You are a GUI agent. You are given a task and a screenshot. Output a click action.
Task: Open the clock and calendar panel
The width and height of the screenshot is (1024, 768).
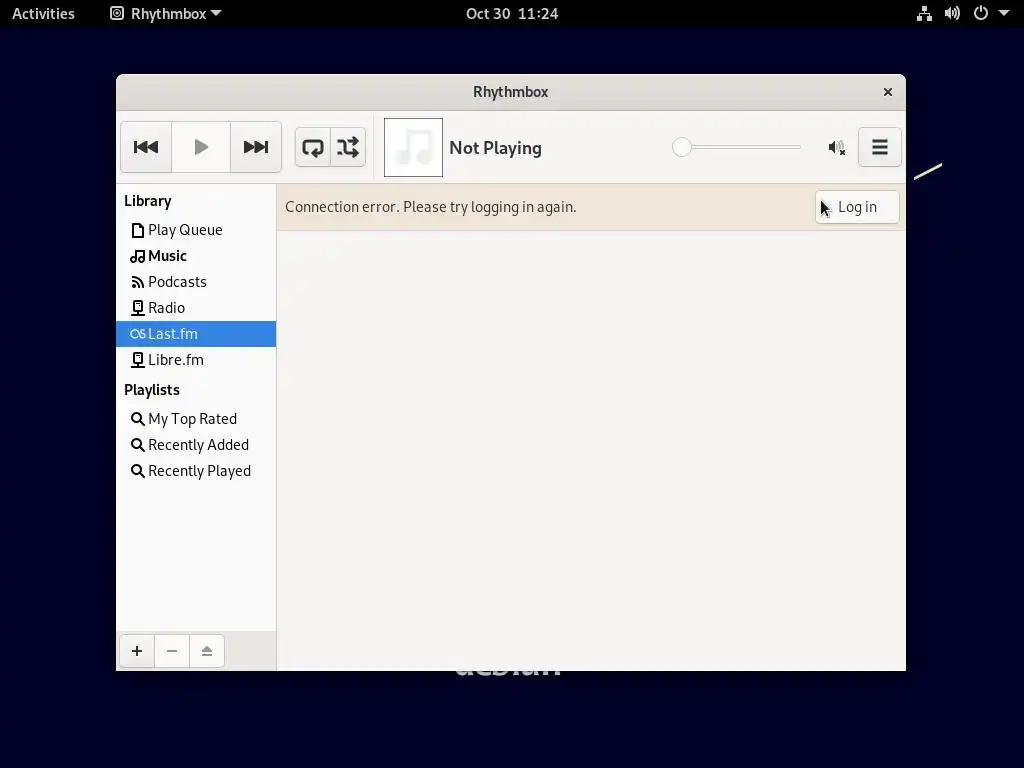point(512,14)
